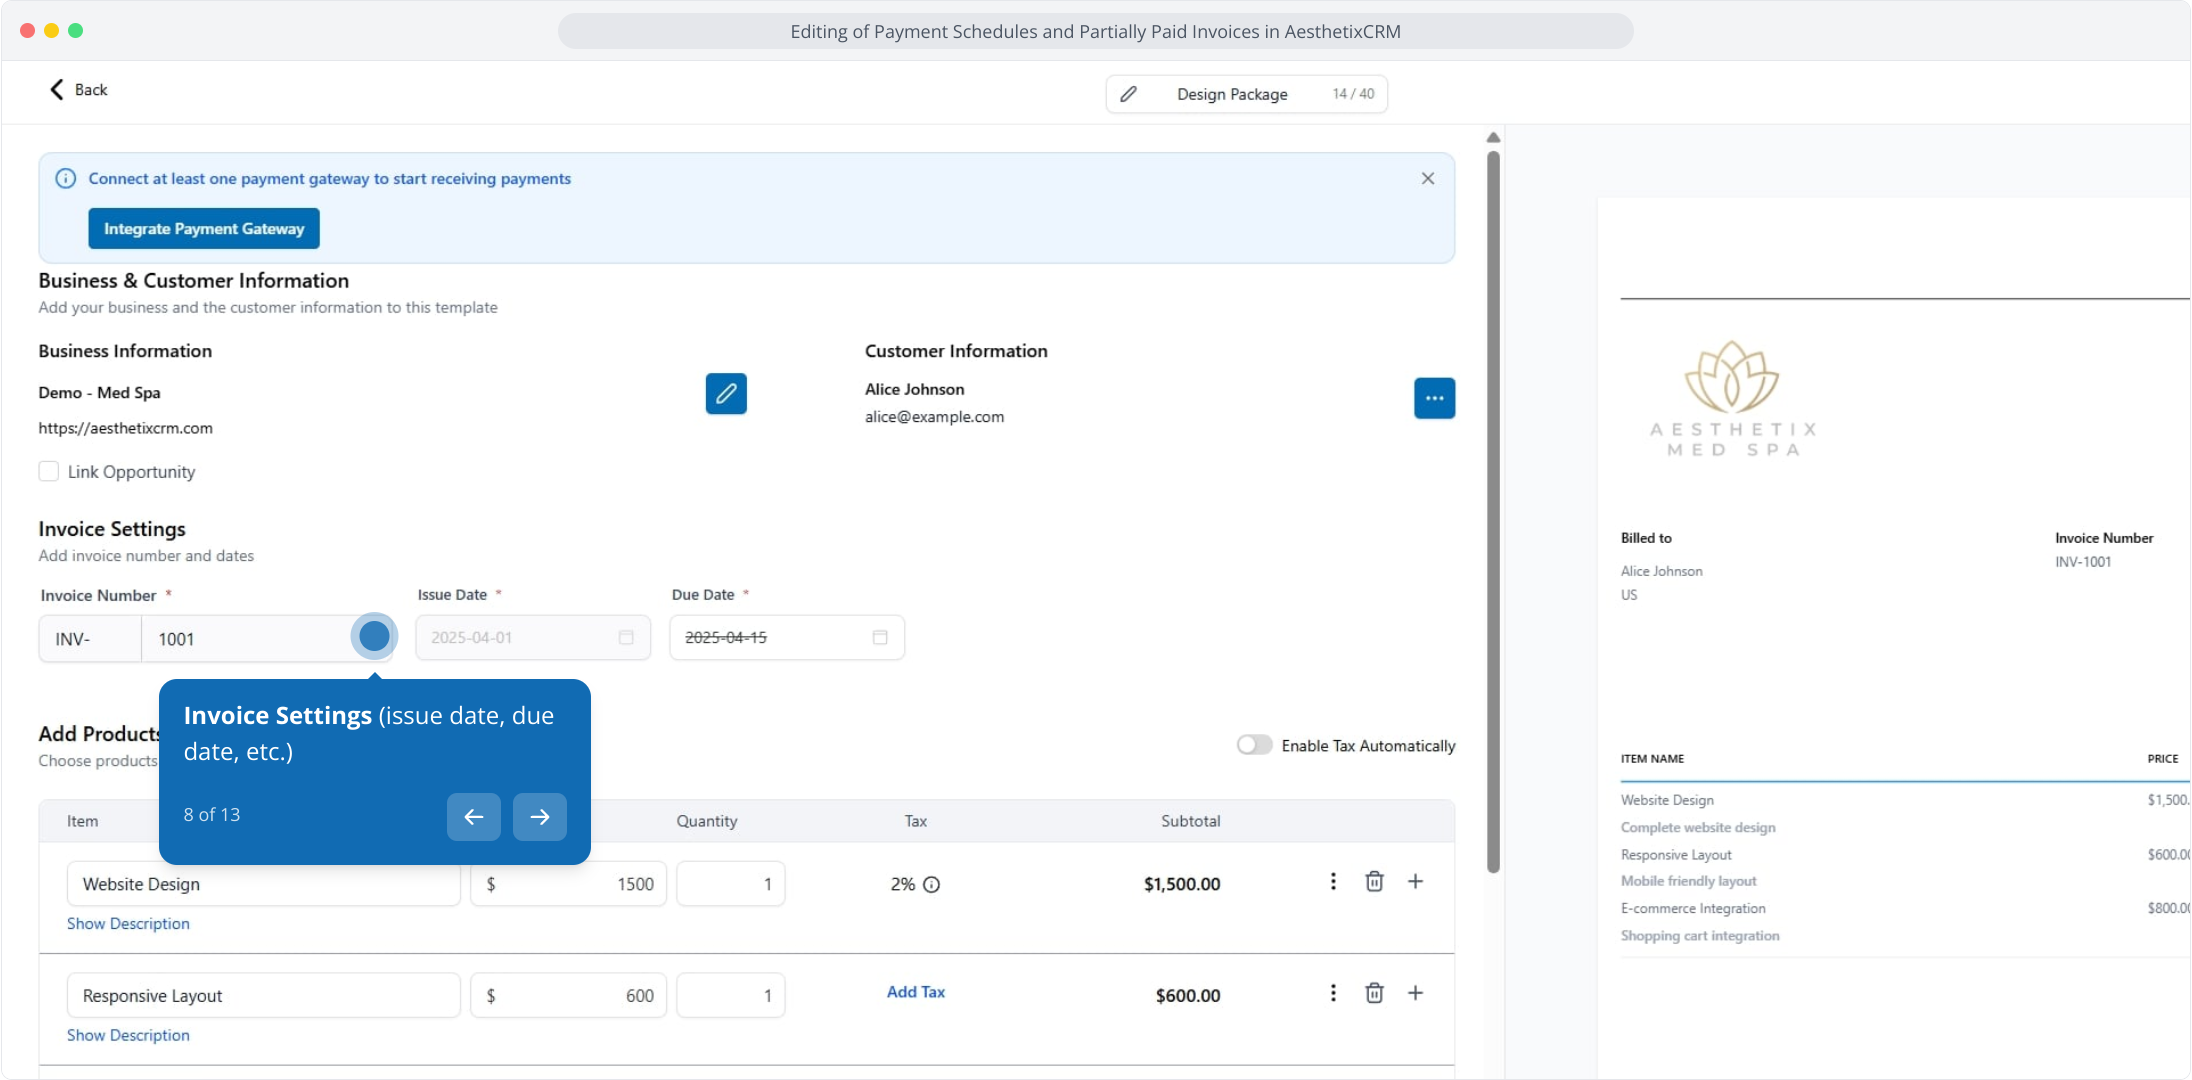Open customer information three-dot options

[1434, 398]
